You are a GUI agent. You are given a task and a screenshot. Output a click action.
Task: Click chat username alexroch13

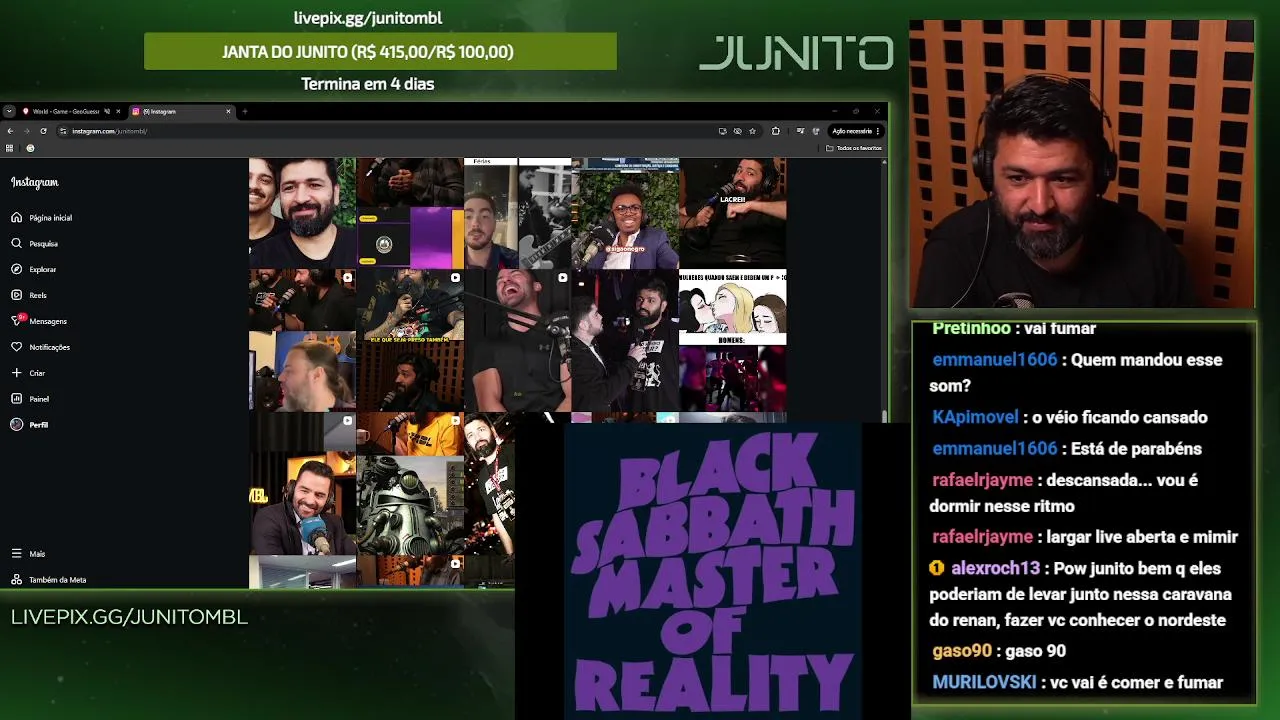[995, 568]
